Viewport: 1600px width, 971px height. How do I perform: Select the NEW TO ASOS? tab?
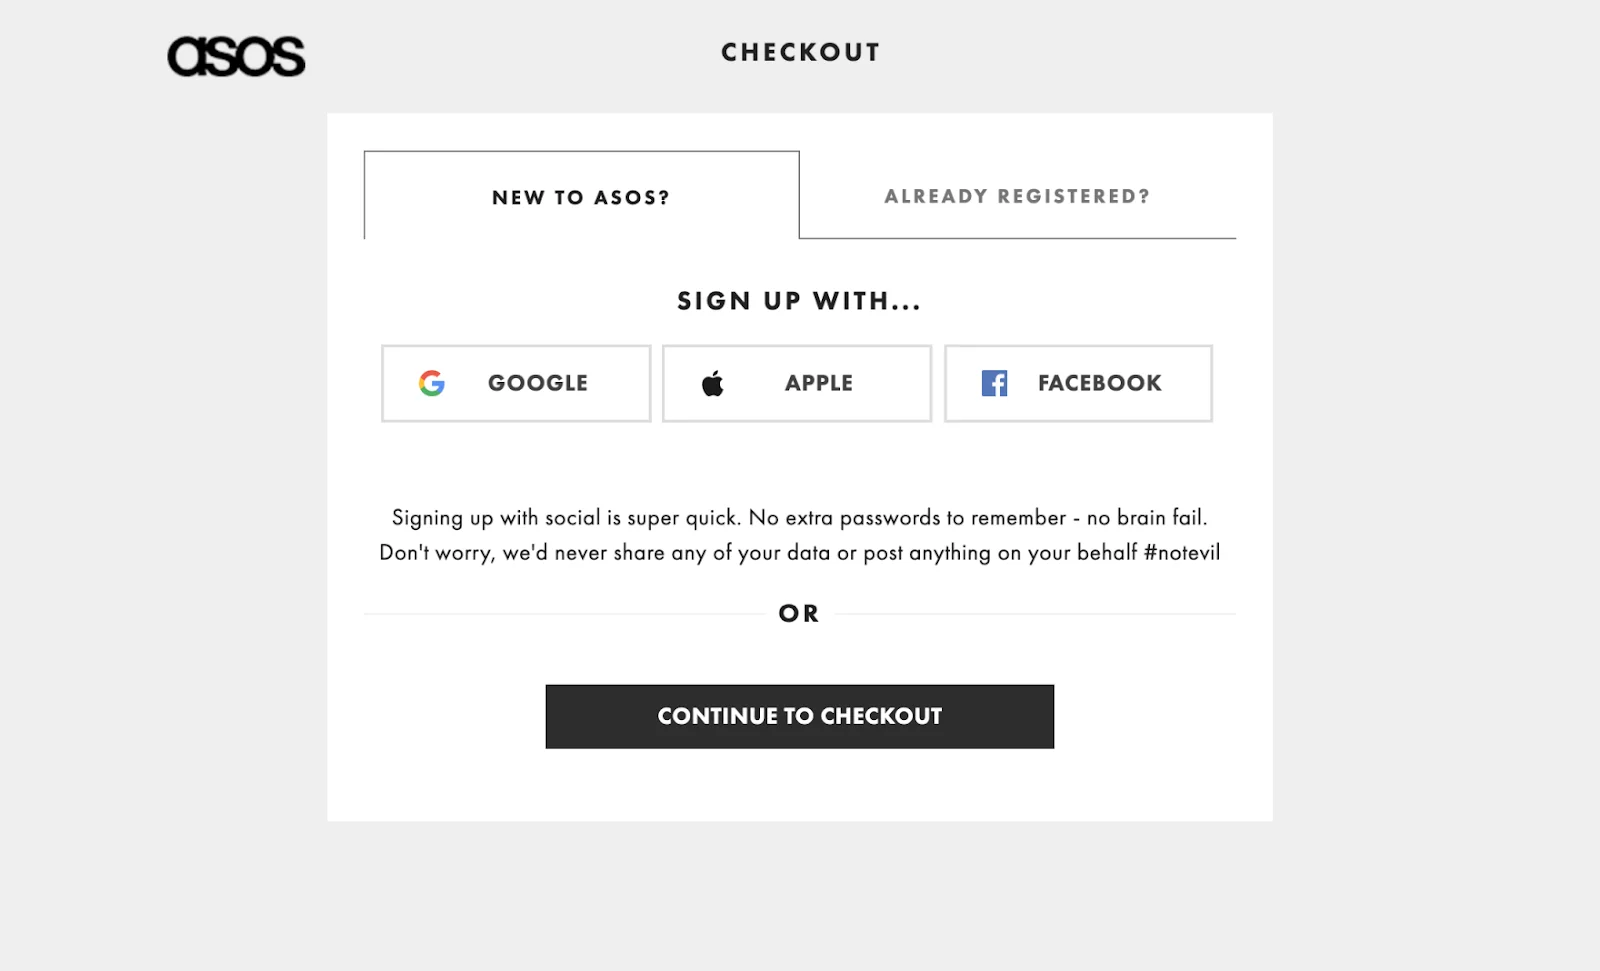580,197
